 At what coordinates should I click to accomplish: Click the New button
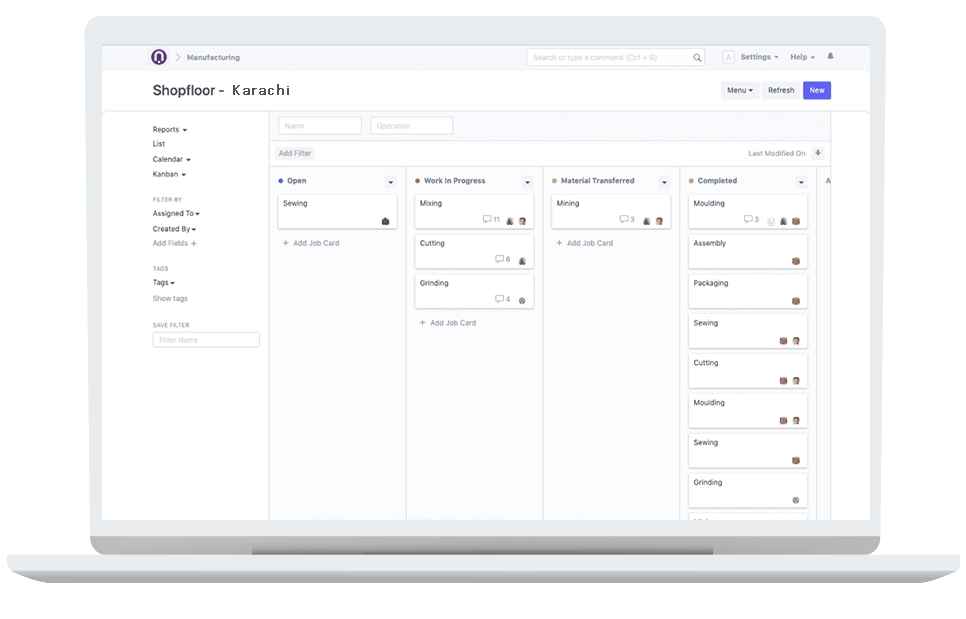(x=817, y=90)
